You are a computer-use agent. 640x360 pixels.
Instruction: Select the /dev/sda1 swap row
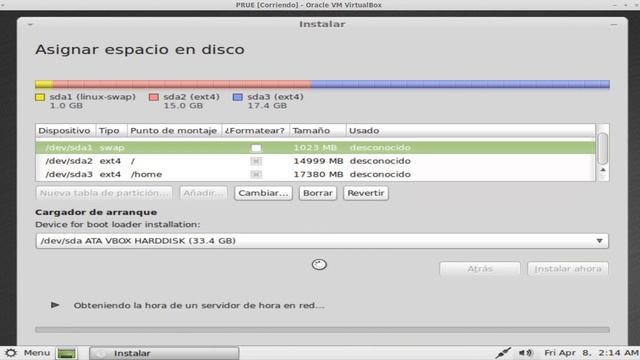coord(316,148)
